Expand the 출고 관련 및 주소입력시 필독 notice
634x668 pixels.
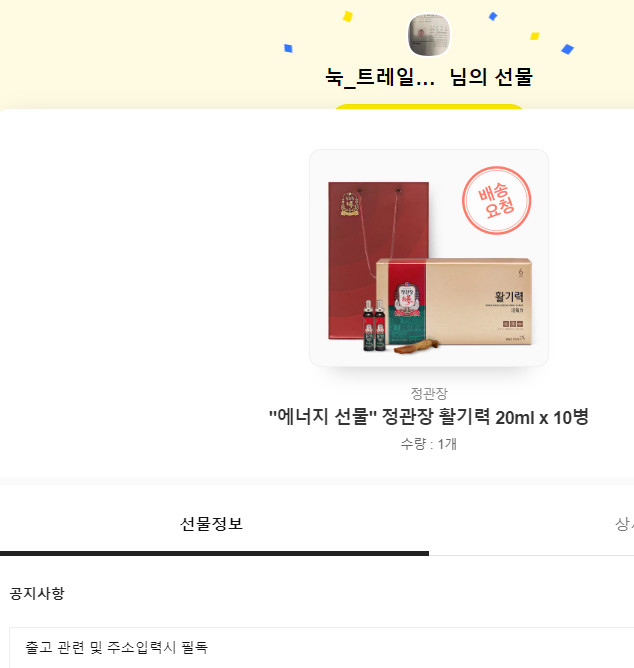click(x=322, y=648)
